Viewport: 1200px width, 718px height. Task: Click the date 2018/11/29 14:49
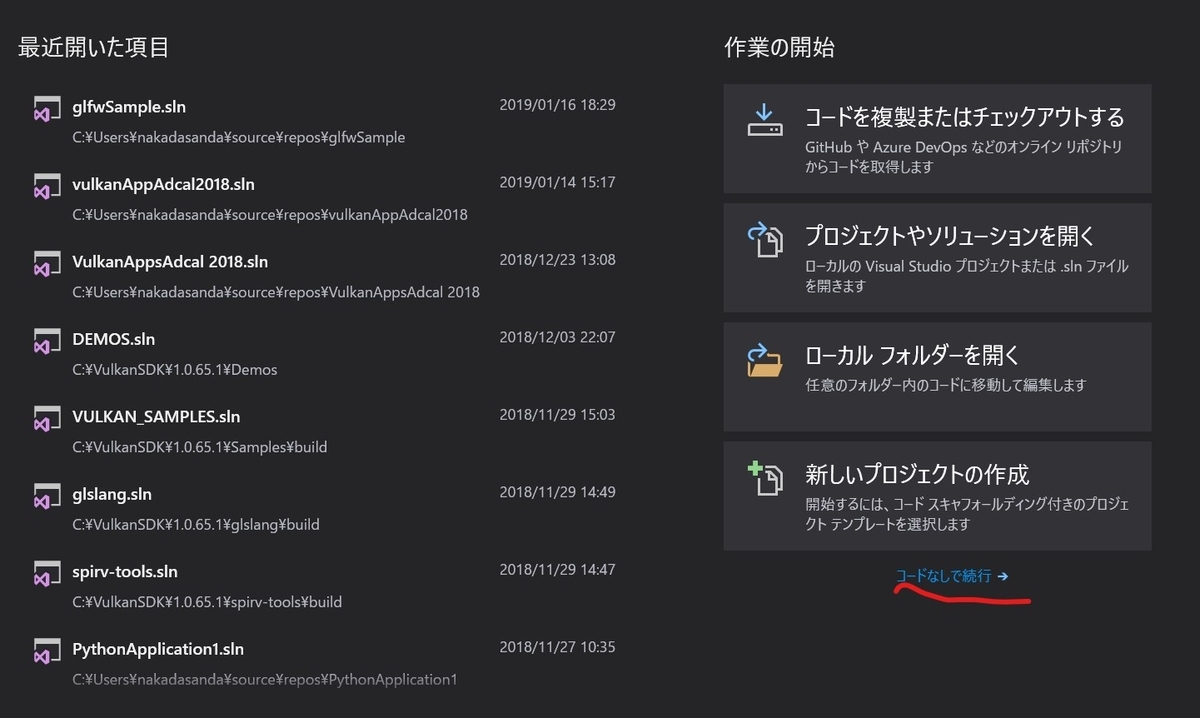click(x=557, y=492)
